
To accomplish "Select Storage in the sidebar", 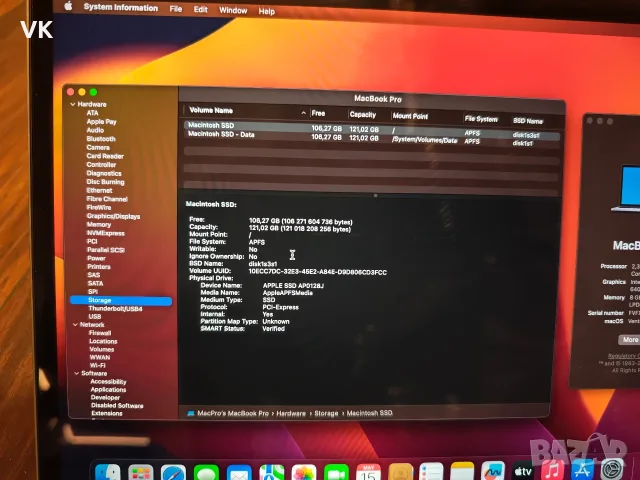I will point(121,300).
